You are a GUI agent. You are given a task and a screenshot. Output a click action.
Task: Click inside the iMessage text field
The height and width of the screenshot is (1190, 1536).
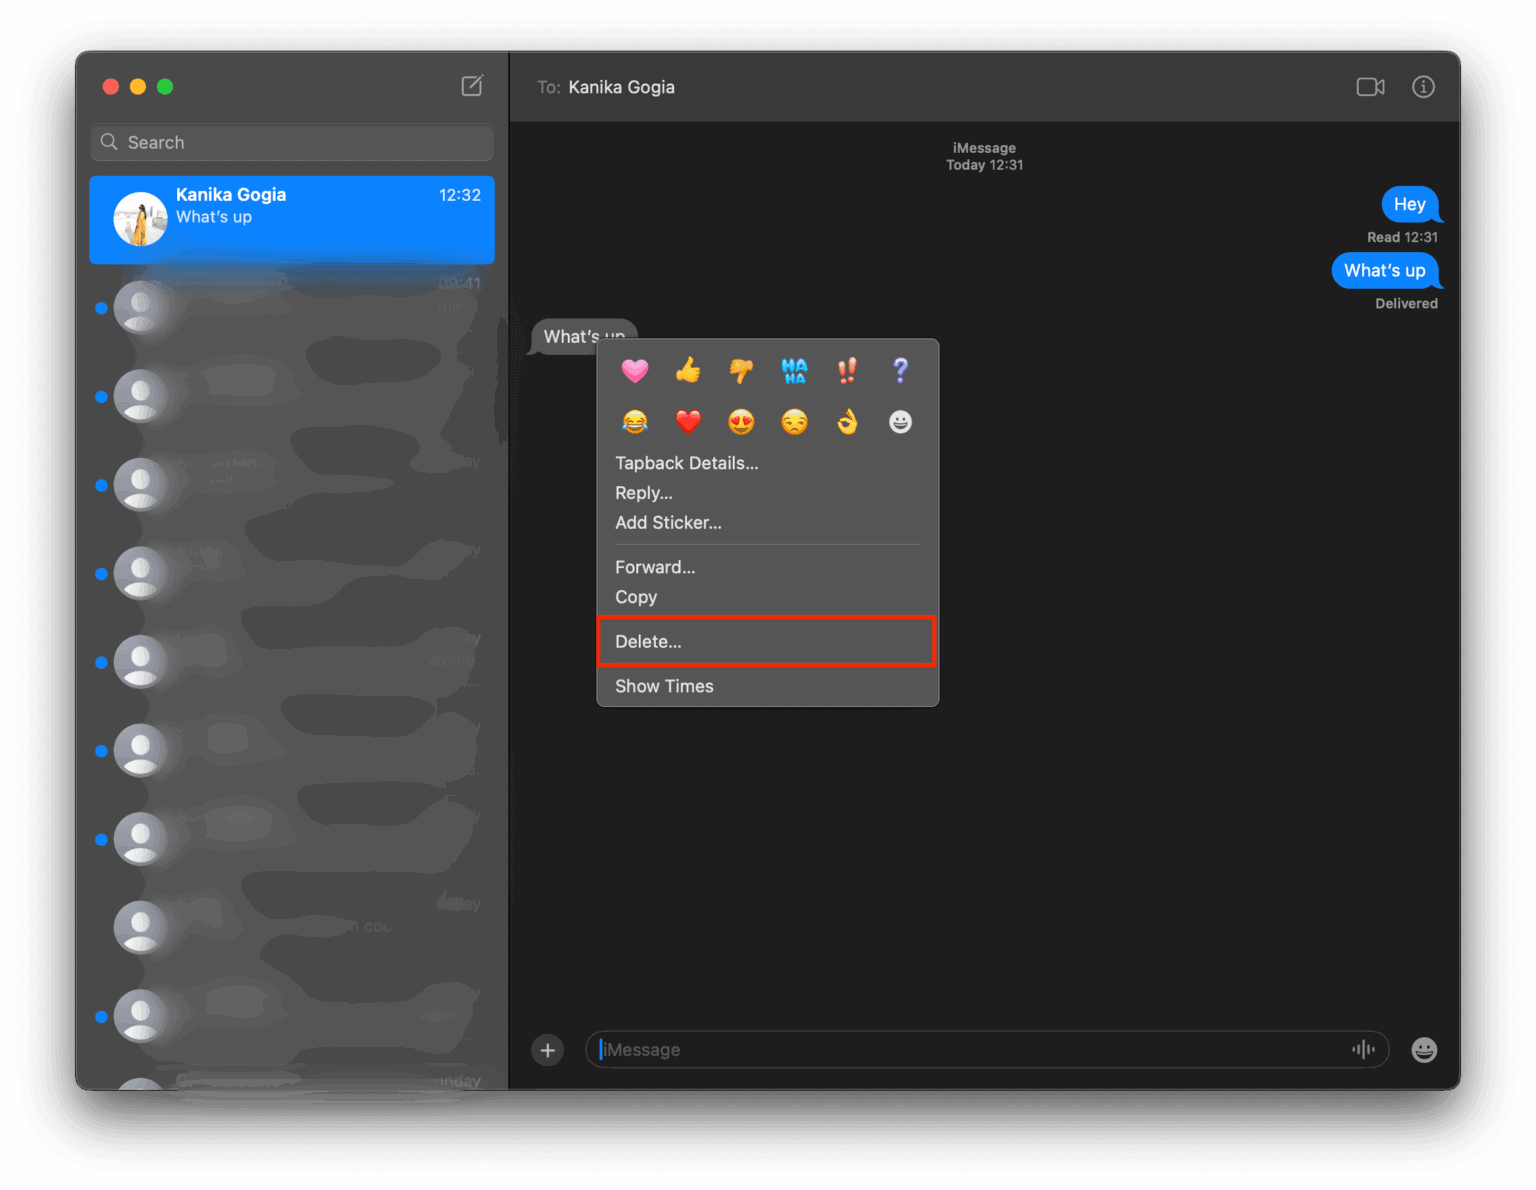pyautogui.click(x=900, y=1049)
